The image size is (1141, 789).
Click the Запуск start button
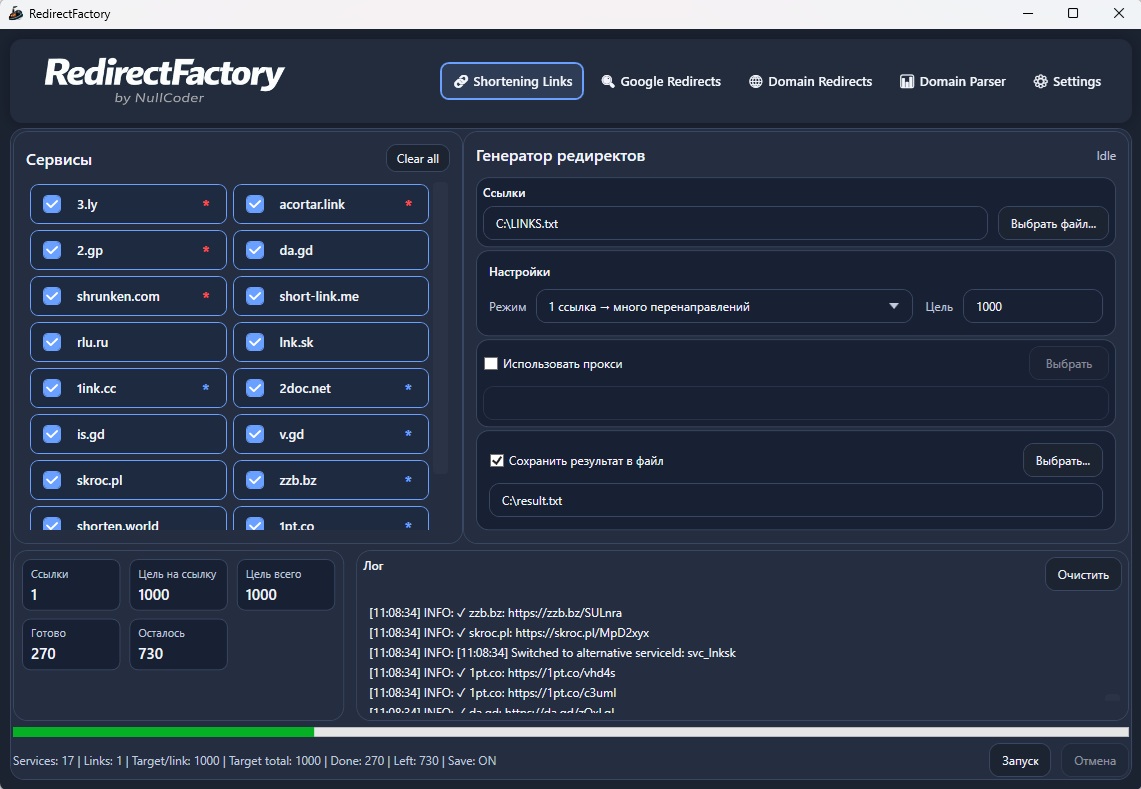tap(1020, 761)
